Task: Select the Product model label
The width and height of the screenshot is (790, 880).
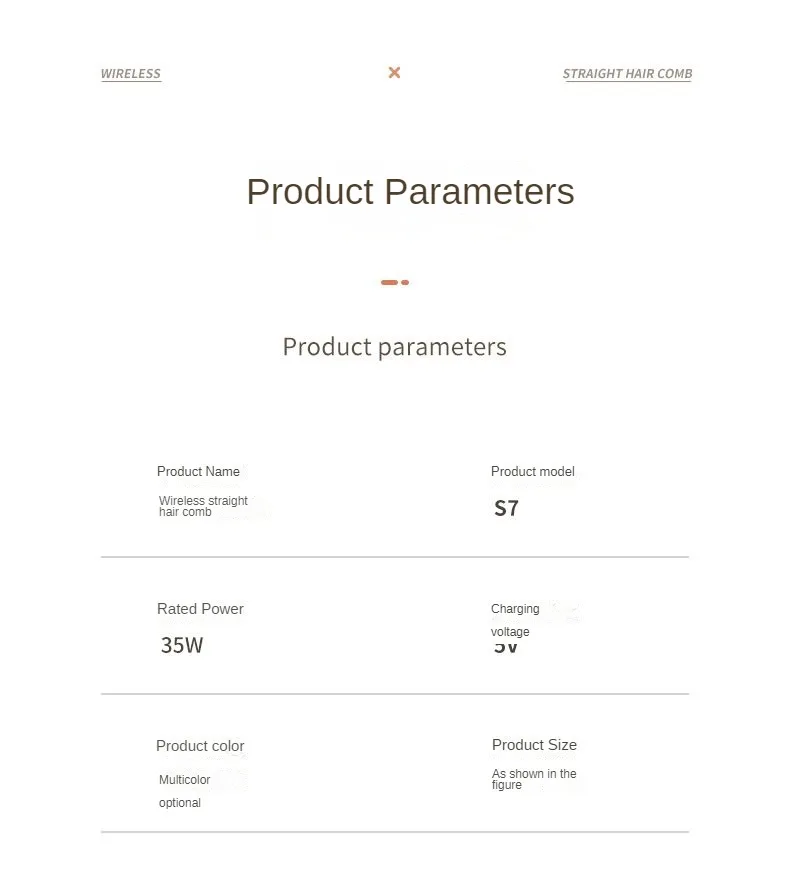Action: tap(532, 471)
